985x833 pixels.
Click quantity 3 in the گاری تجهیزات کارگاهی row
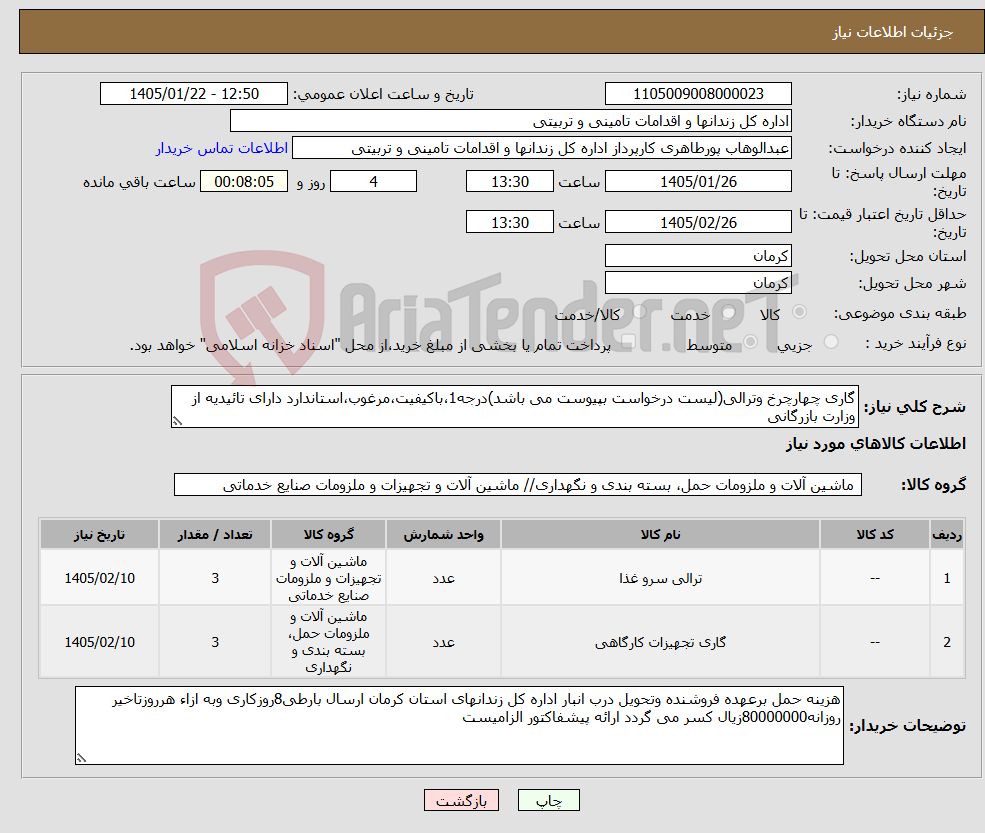(x=215, y=642)
